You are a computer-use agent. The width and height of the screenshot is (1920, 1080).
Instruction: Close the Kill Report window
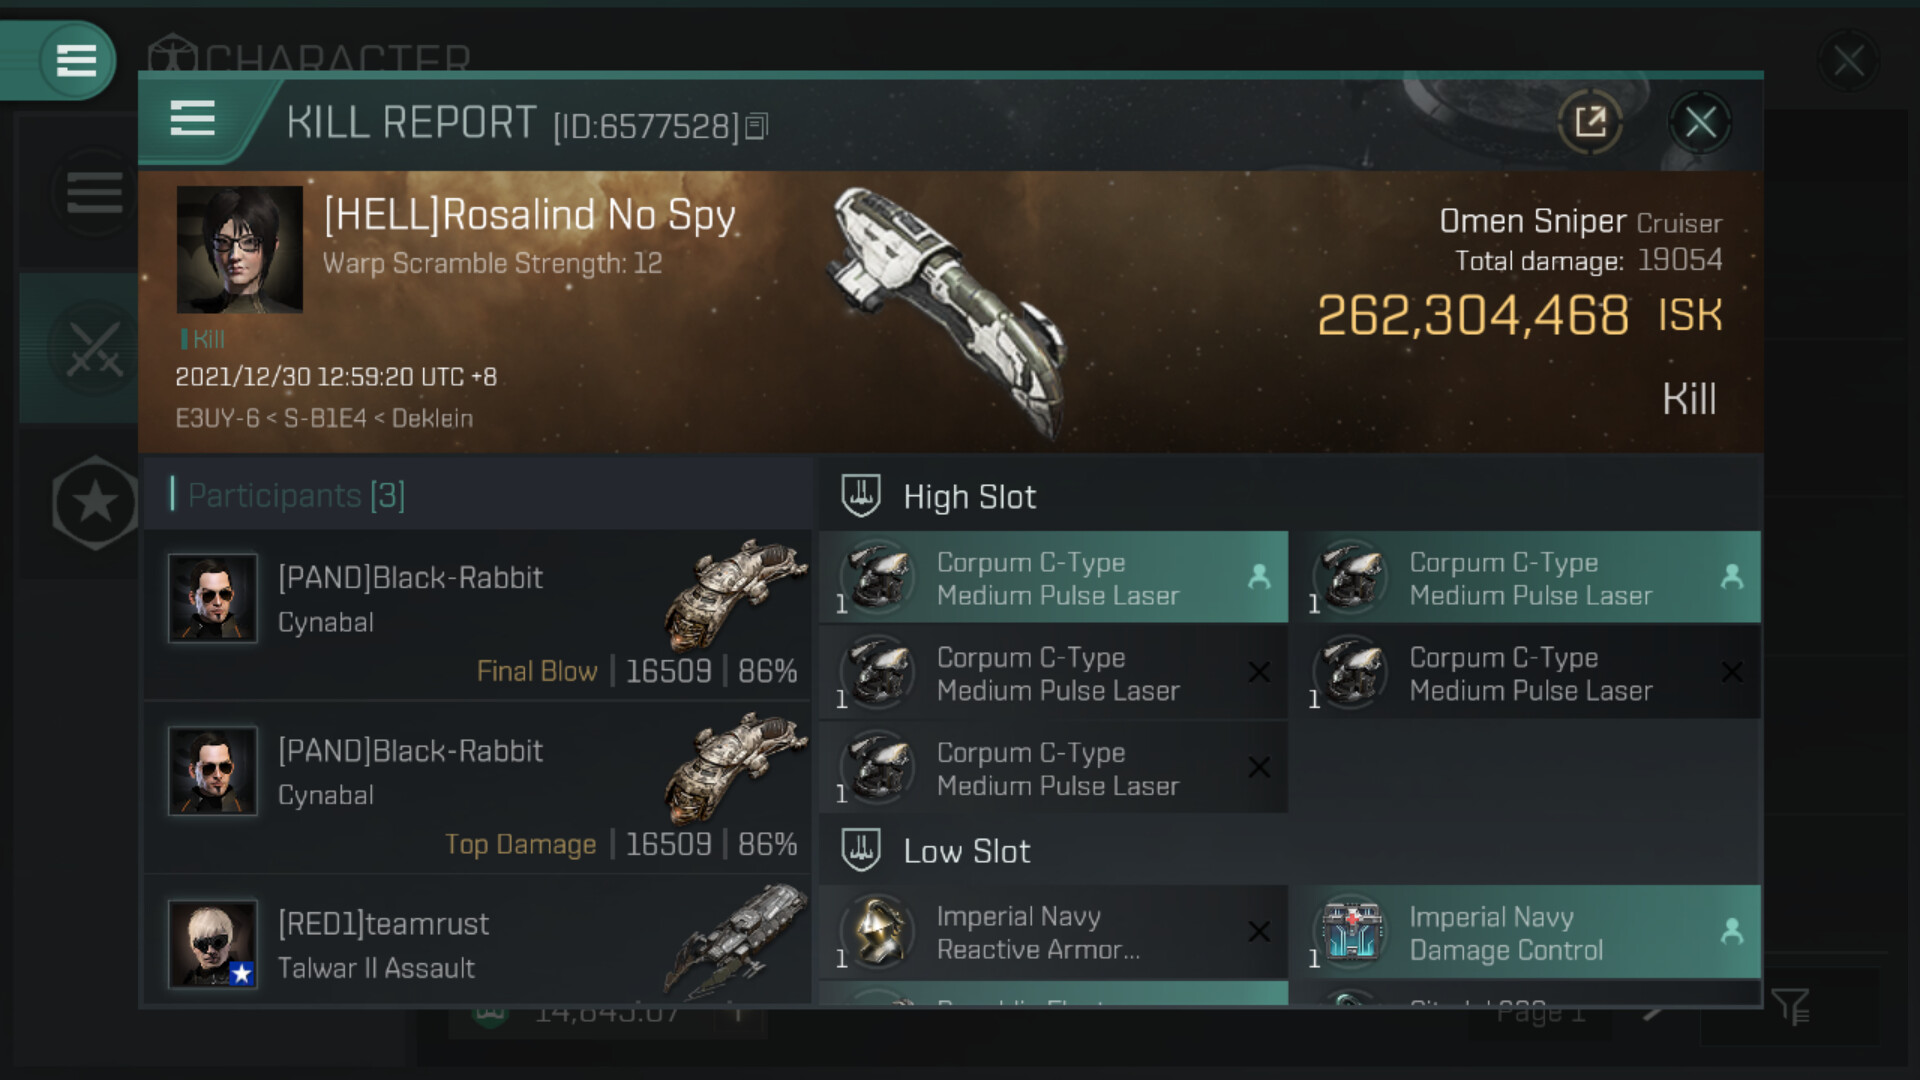click(1700, 123)
